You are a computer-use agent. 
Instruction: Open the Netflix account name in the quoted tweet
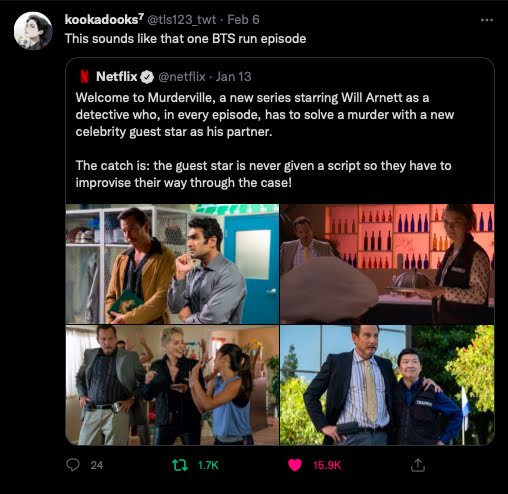coord(116,77)
